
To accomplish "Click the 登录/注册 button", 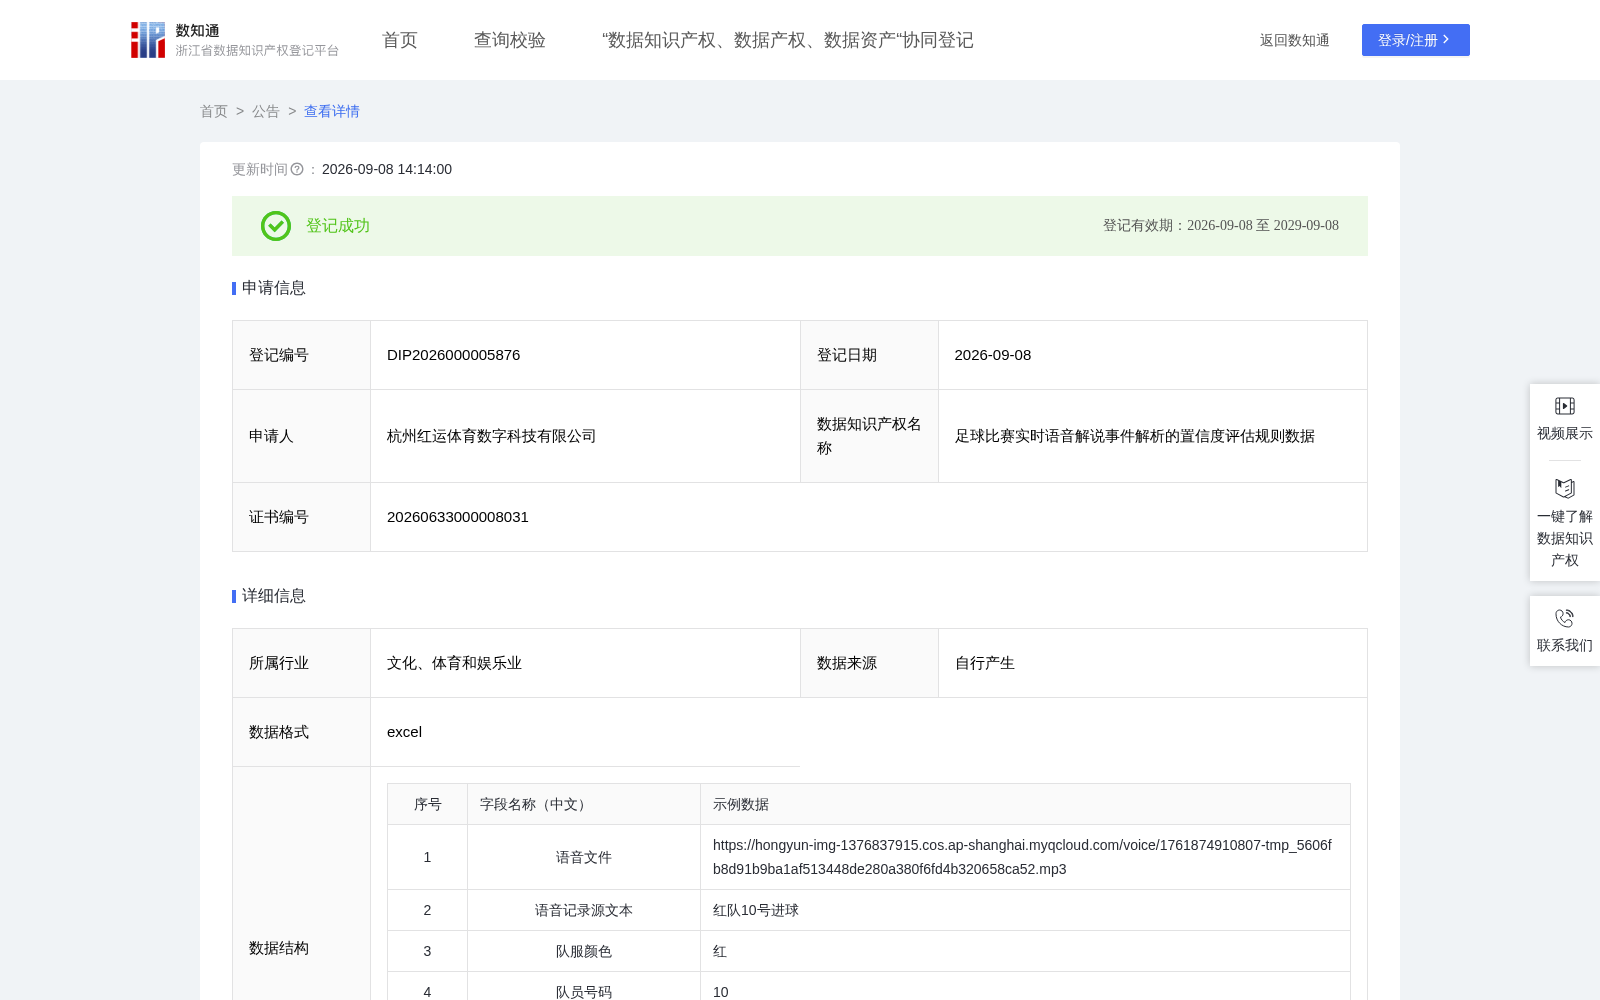I will point(1416,40).
